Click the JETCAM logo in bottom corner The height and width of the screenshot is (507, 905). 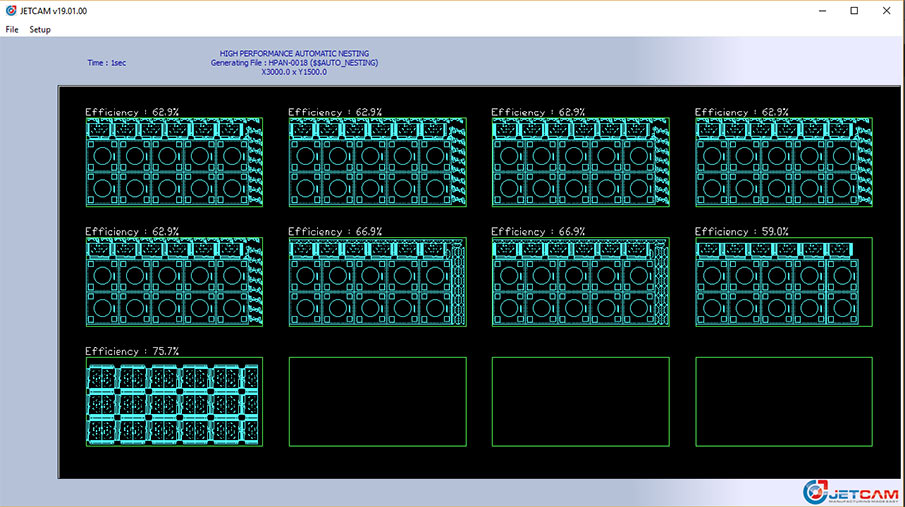coord(851,493)
